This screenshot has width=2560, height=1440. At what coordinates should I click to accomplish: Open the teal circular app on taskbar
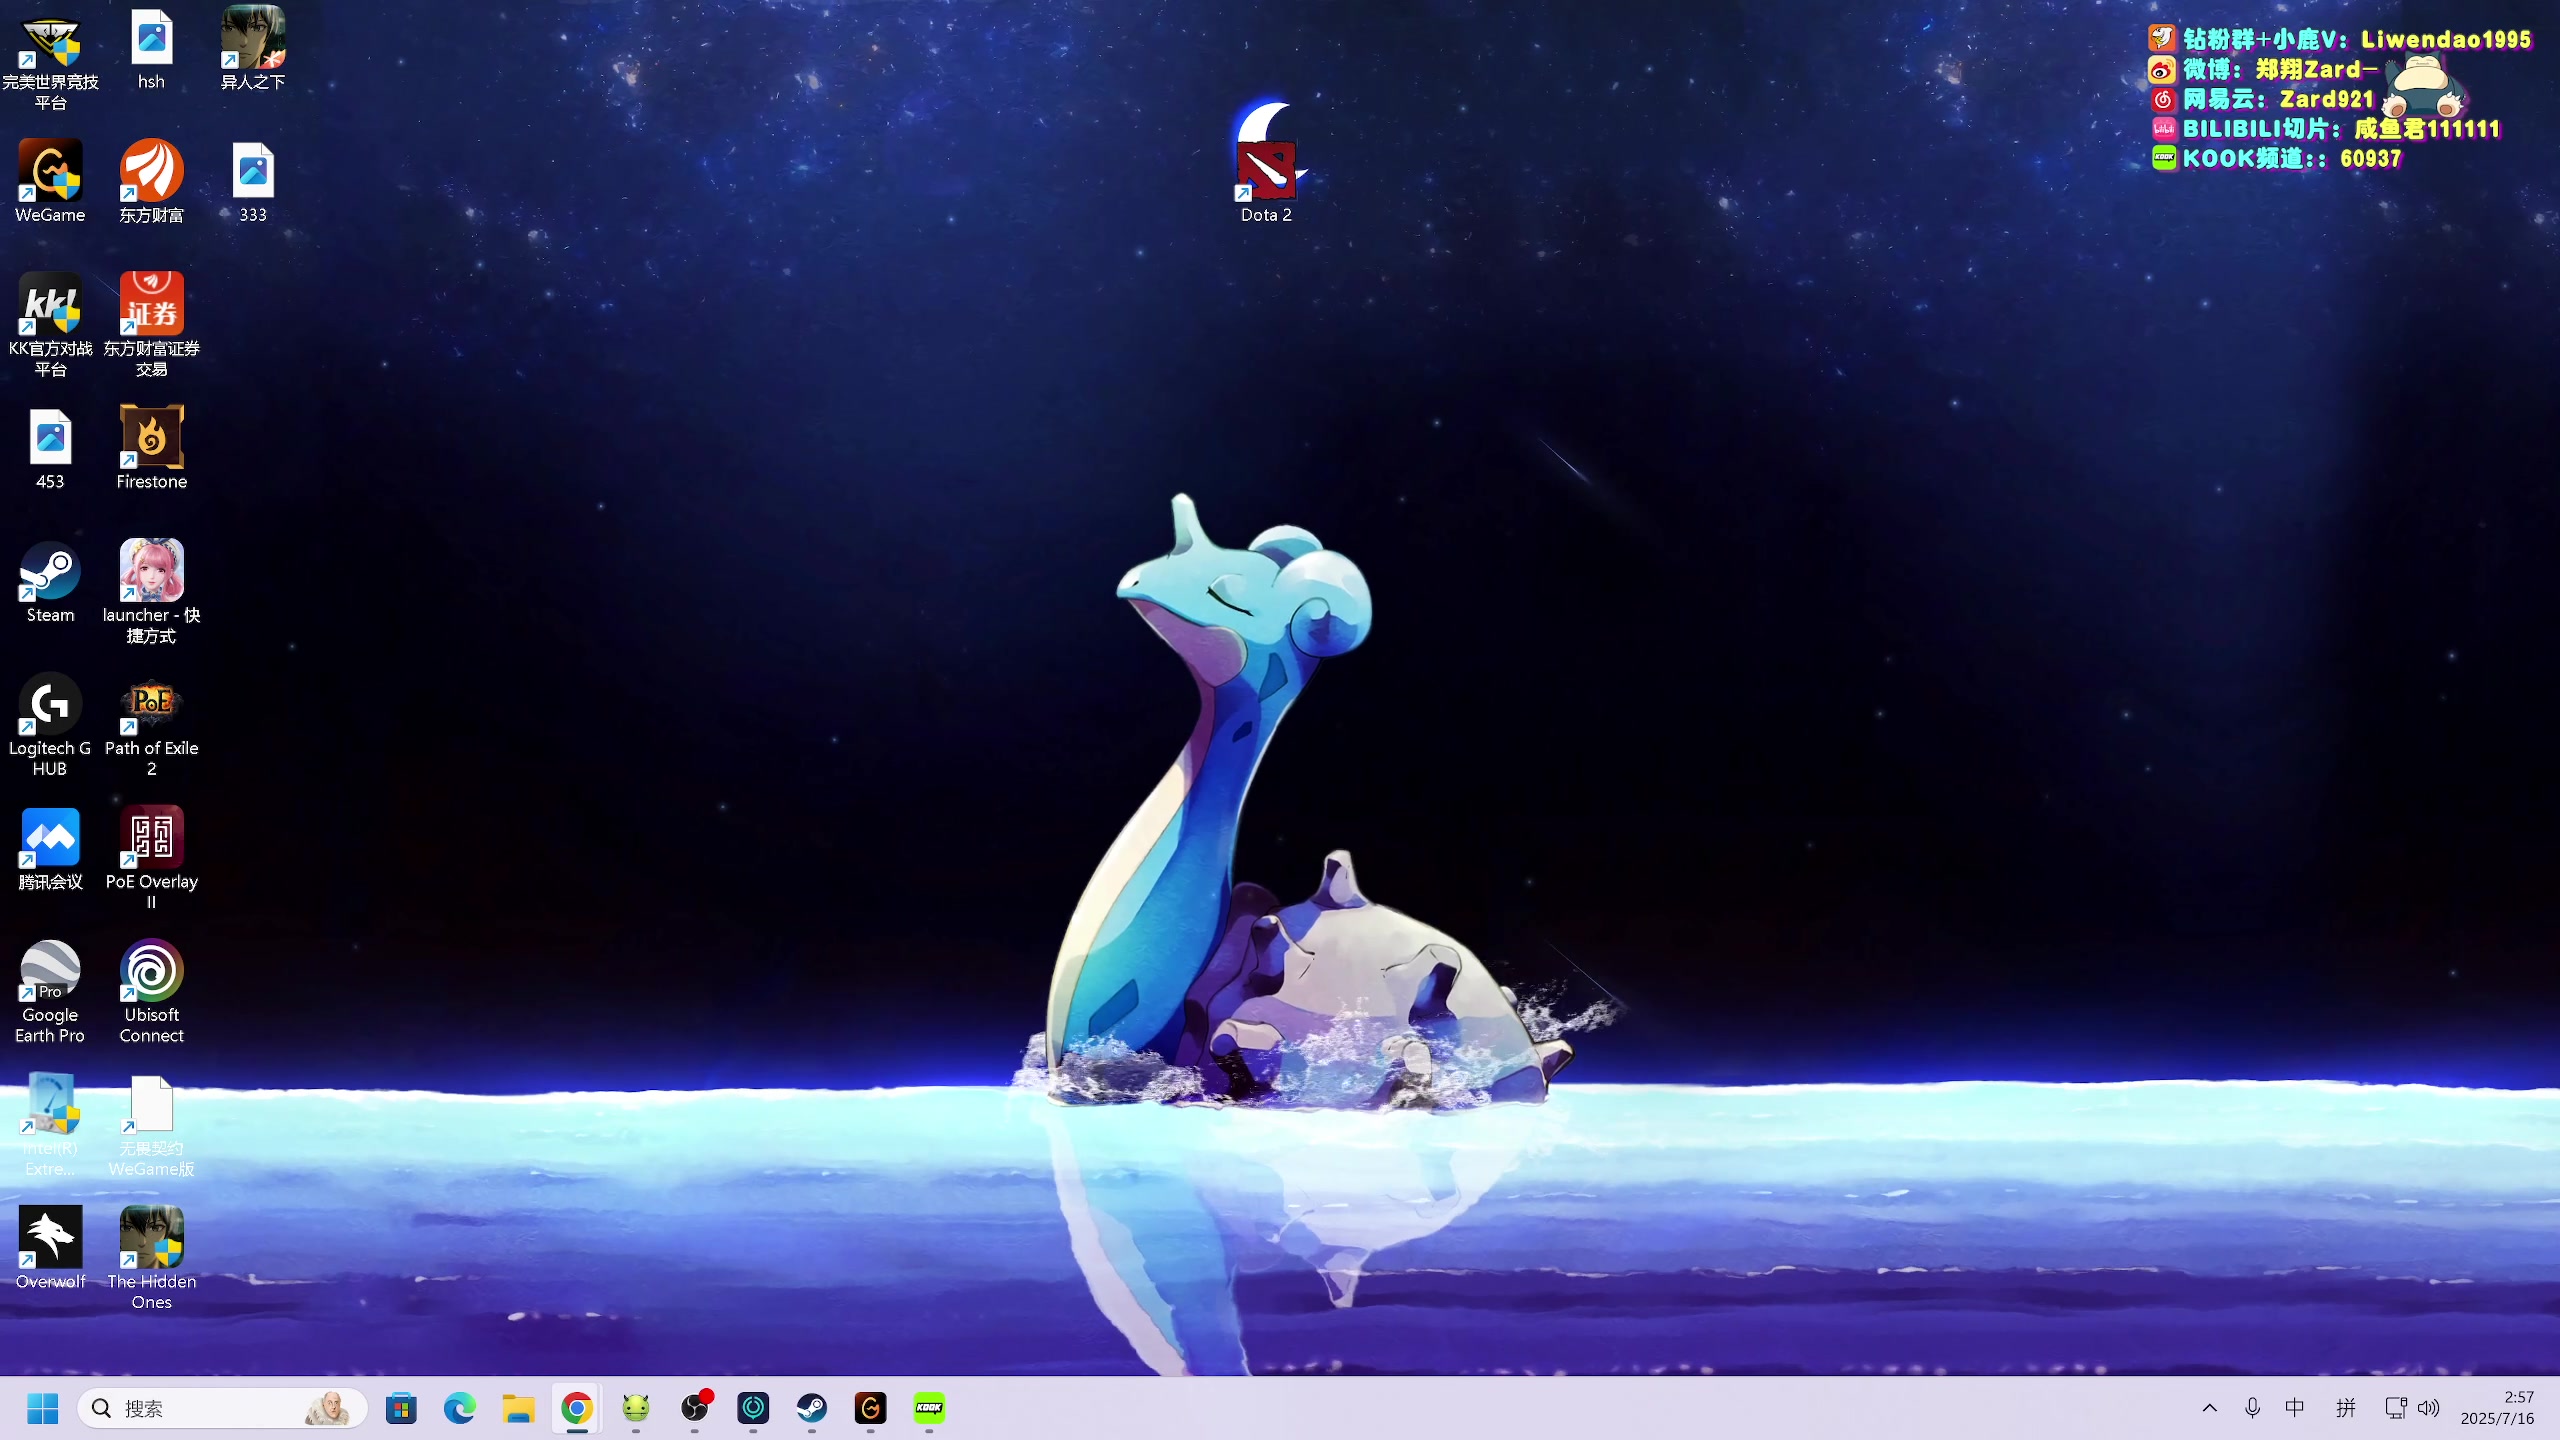(x=753, y=1409)
